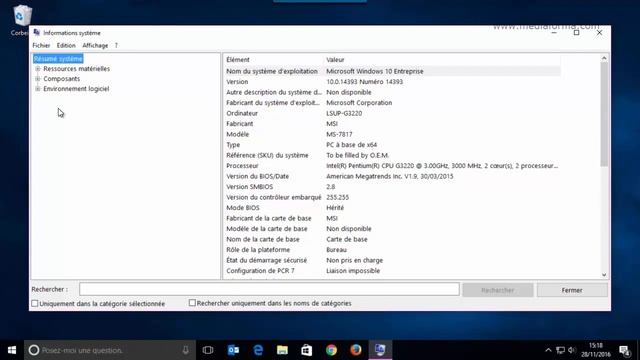Open the Windows Start menu
This screenshot has height=360, width=640.
point(12,350)
